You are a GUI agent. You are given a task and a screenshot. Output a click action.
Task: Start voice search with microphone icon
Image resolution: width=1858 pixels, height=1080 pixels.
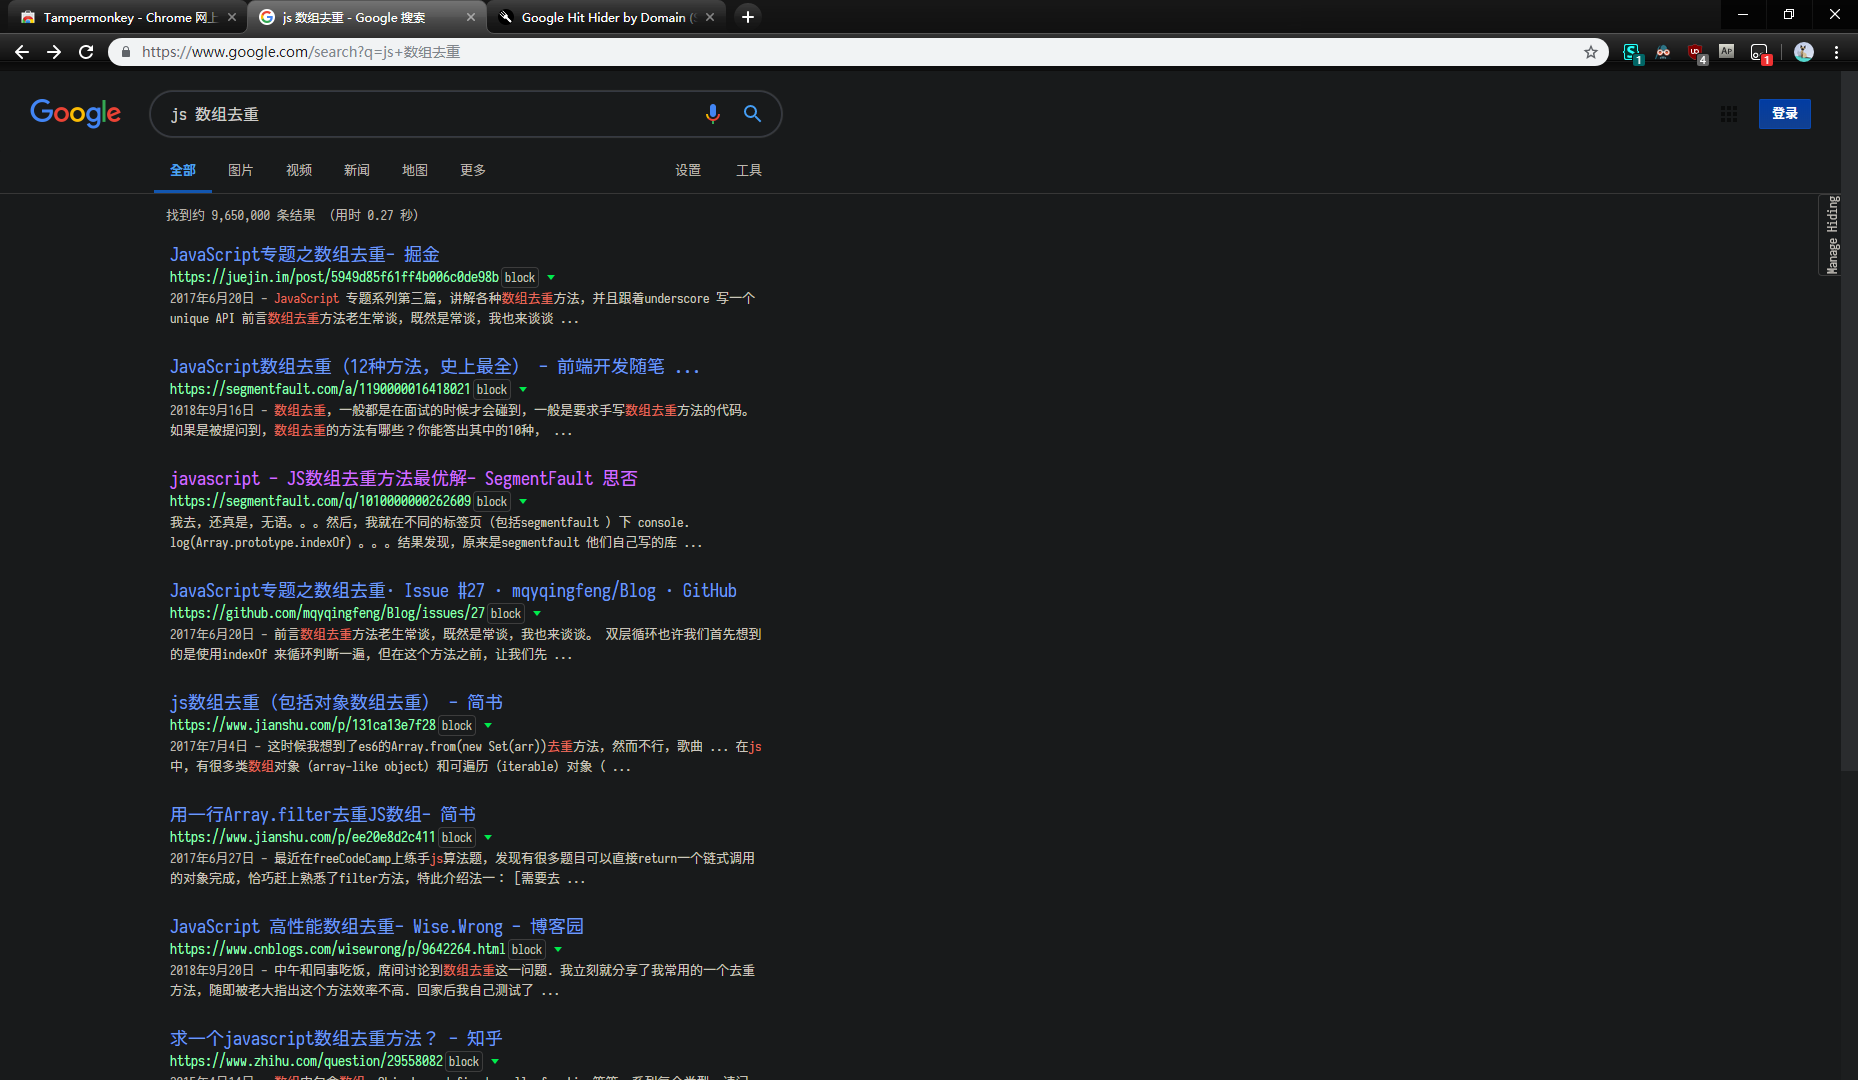712,114
